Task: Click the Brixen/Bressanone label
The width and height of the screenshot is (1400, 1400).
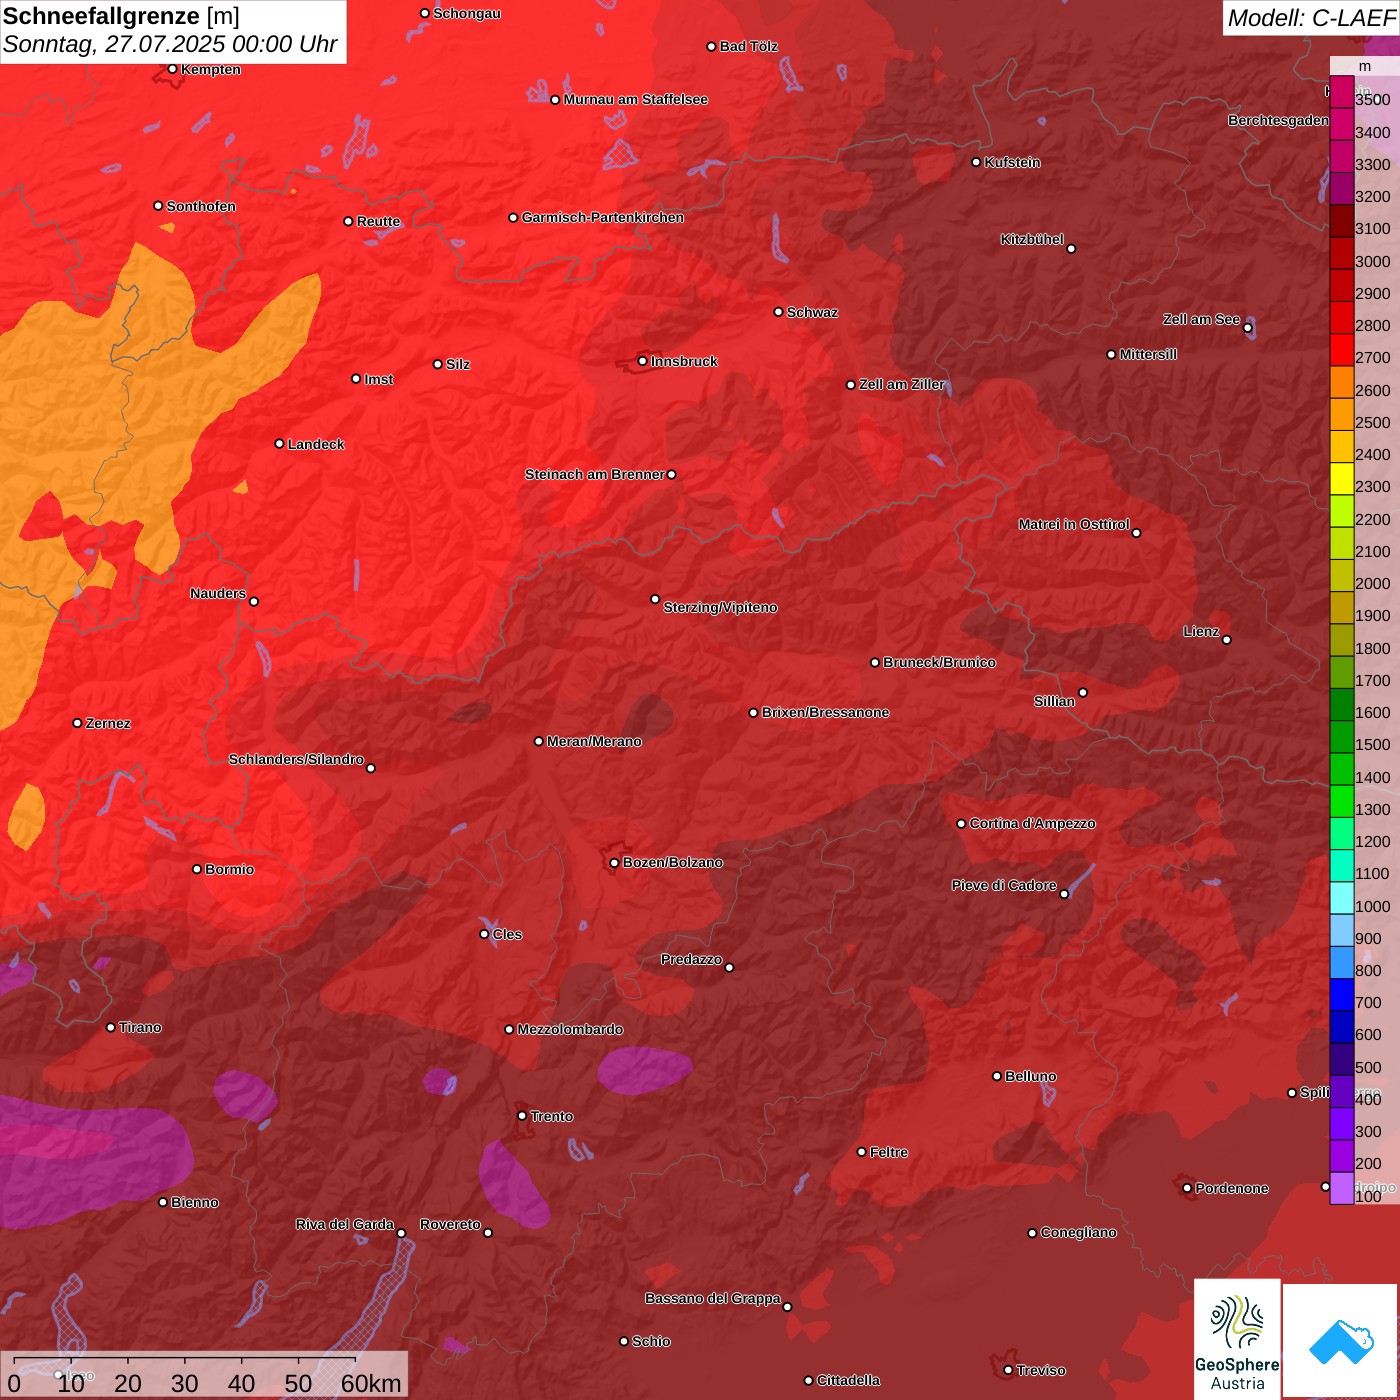Action: click(x=826, y=713)
